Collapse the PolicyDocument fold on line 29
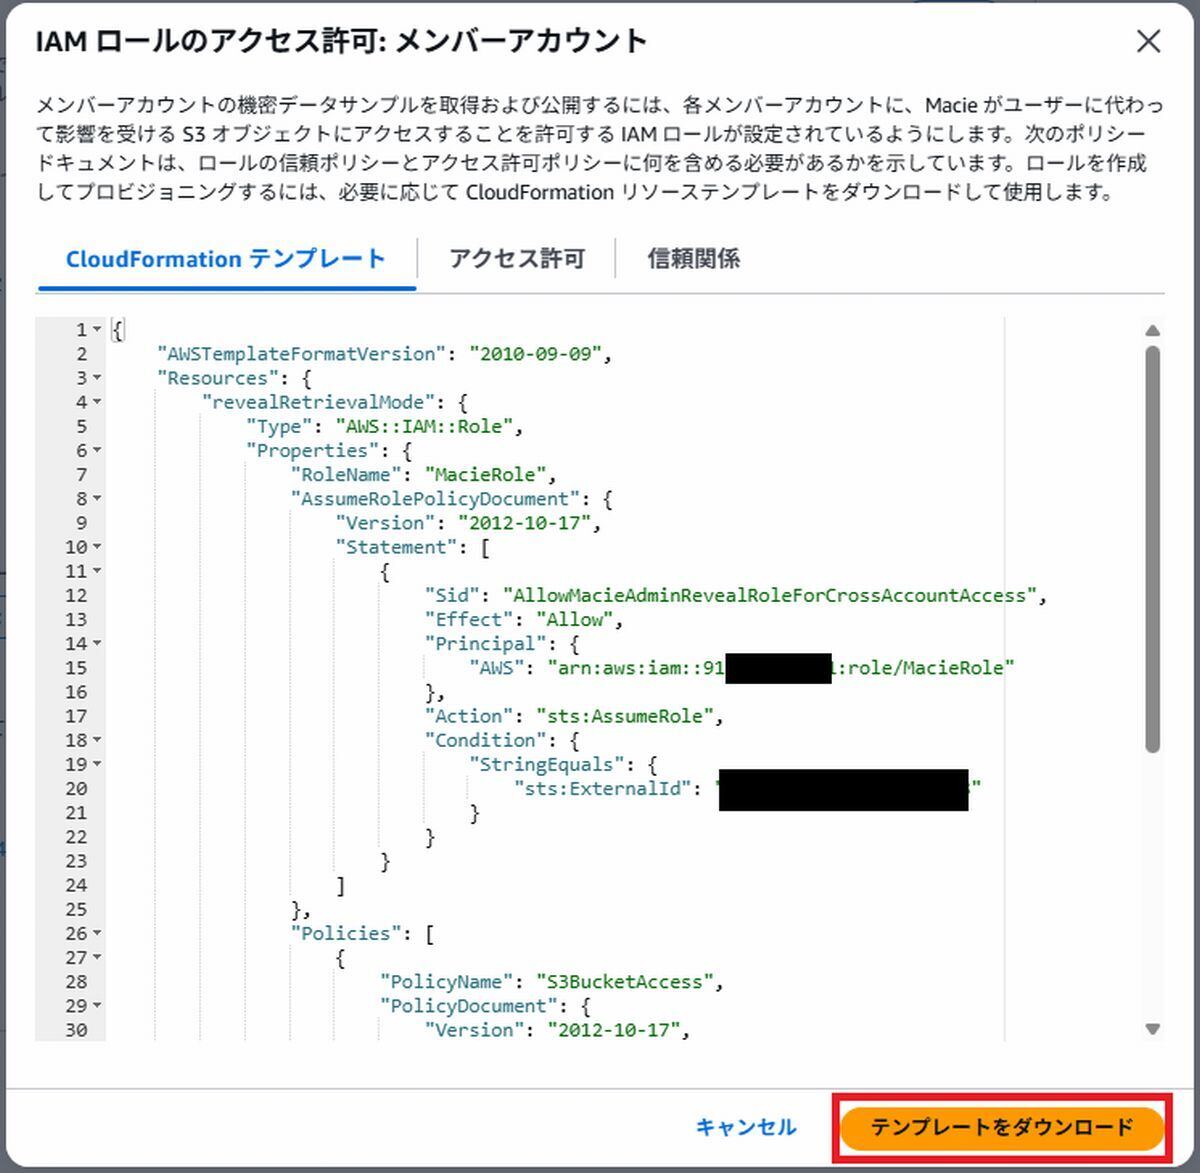The height and width of the screenshot is (1173, 1200). [x=97, y=1006]
